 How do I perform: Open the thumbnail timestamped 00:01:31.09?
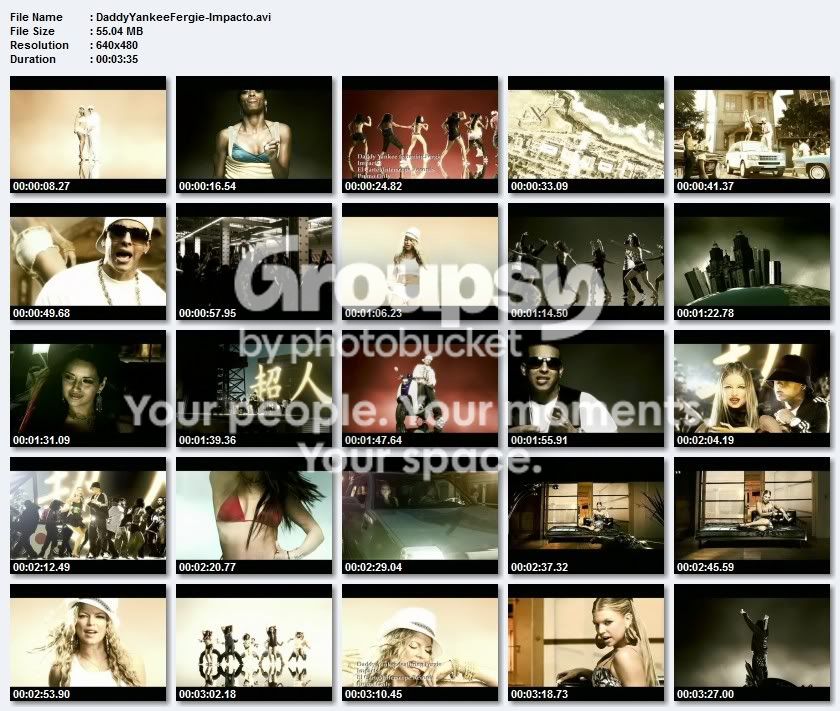(x=88, y=388)
